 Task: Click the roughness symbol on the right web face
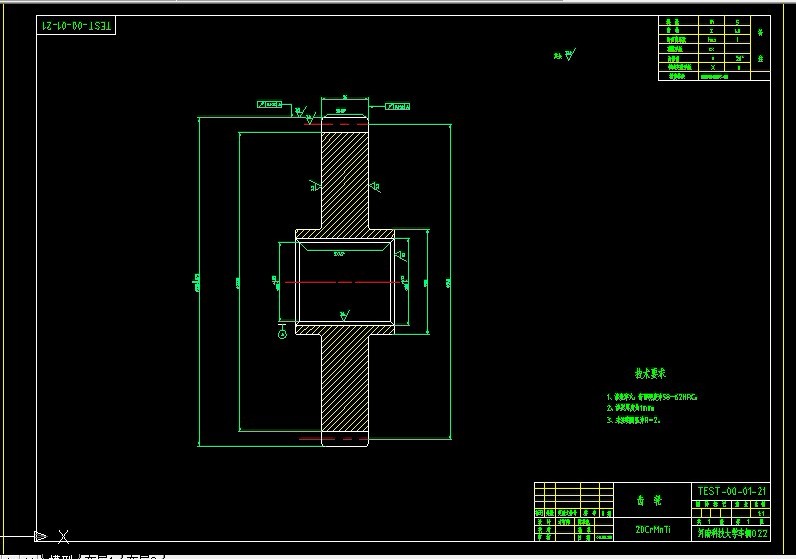[375, 187]
